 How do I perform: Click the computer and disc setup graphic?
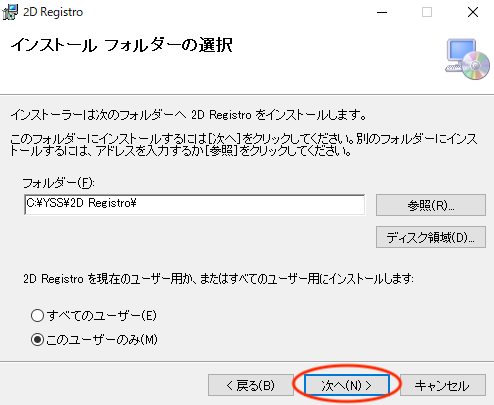tap(467, 59)
